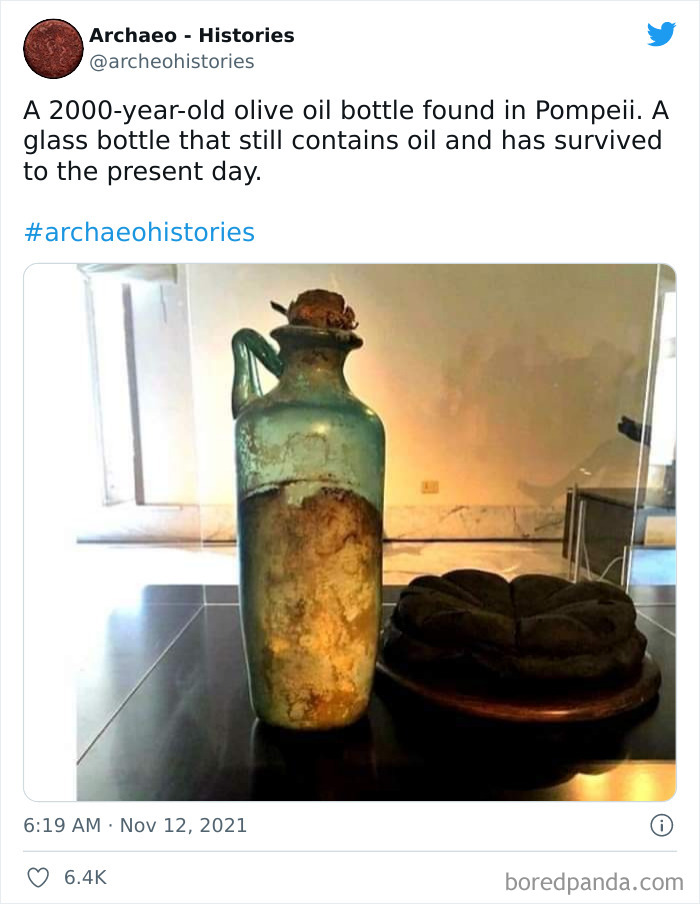Click the Nov 12, 2021 date text
Viewport: 700px width, 904px height.
point(185,825)
